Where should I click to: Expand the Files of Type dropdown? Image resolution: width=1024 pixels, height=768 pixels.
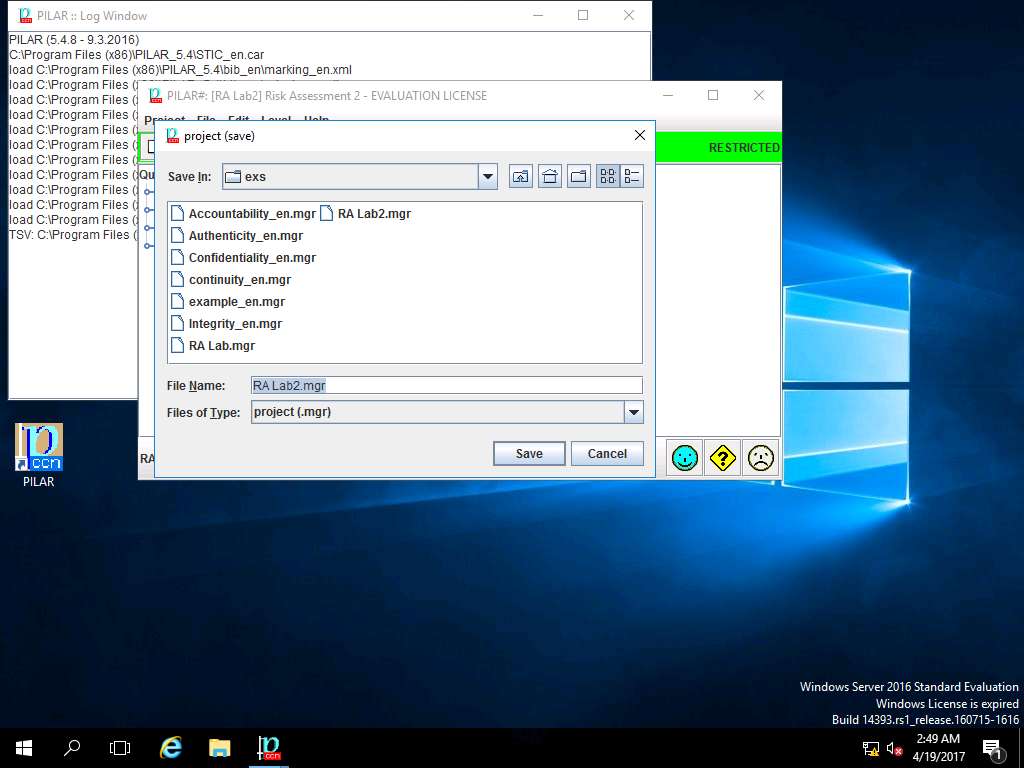[x=633, y=412]
